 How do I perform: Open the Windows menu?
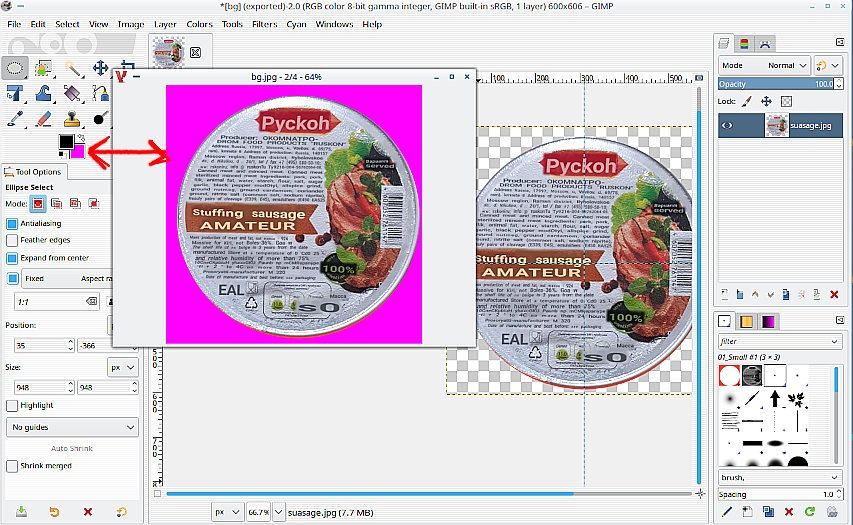click(334, 24)
